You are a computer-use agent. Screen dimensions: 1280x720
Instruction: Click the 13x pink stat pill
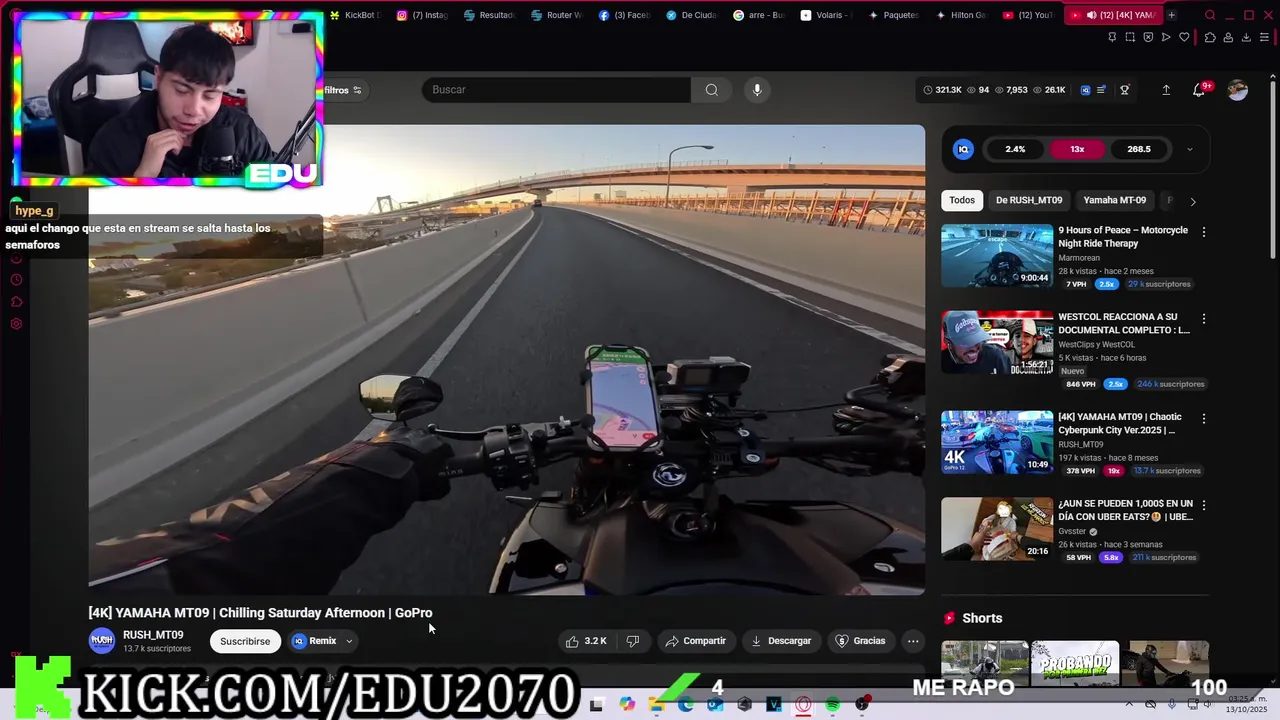(x=1077, y=149)
